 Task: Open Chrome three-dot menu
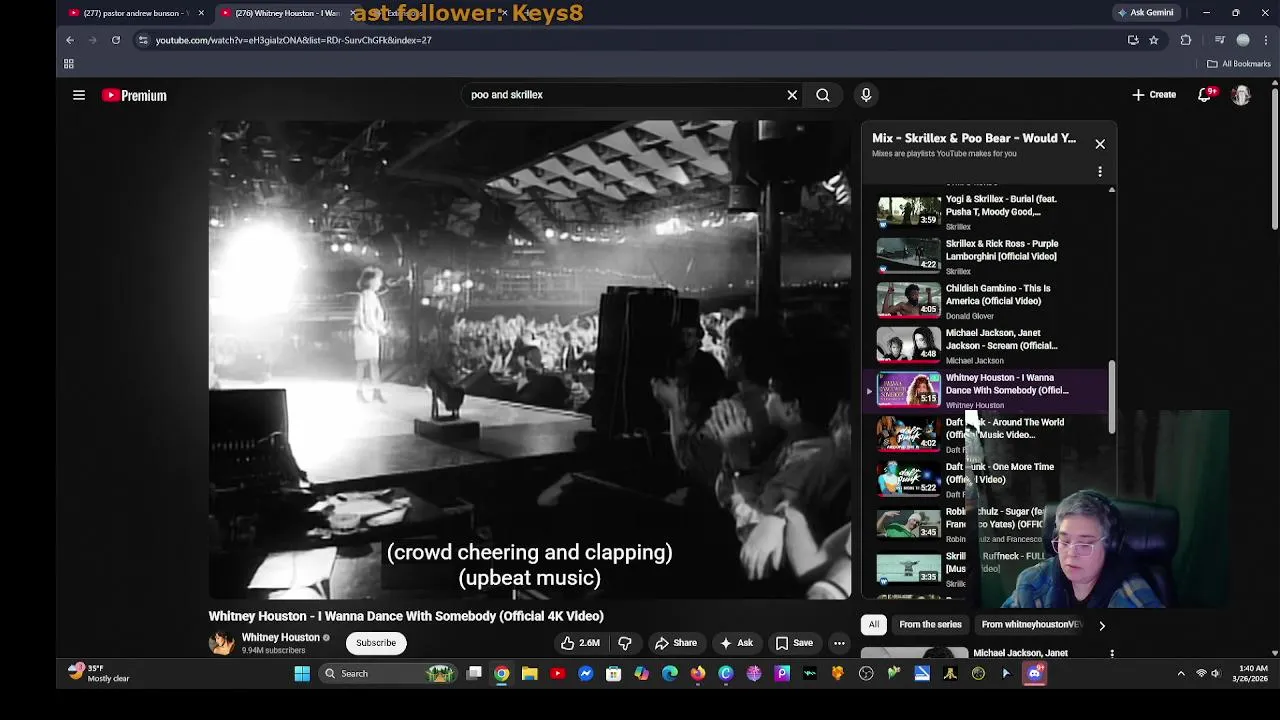tap(1266, 40)
